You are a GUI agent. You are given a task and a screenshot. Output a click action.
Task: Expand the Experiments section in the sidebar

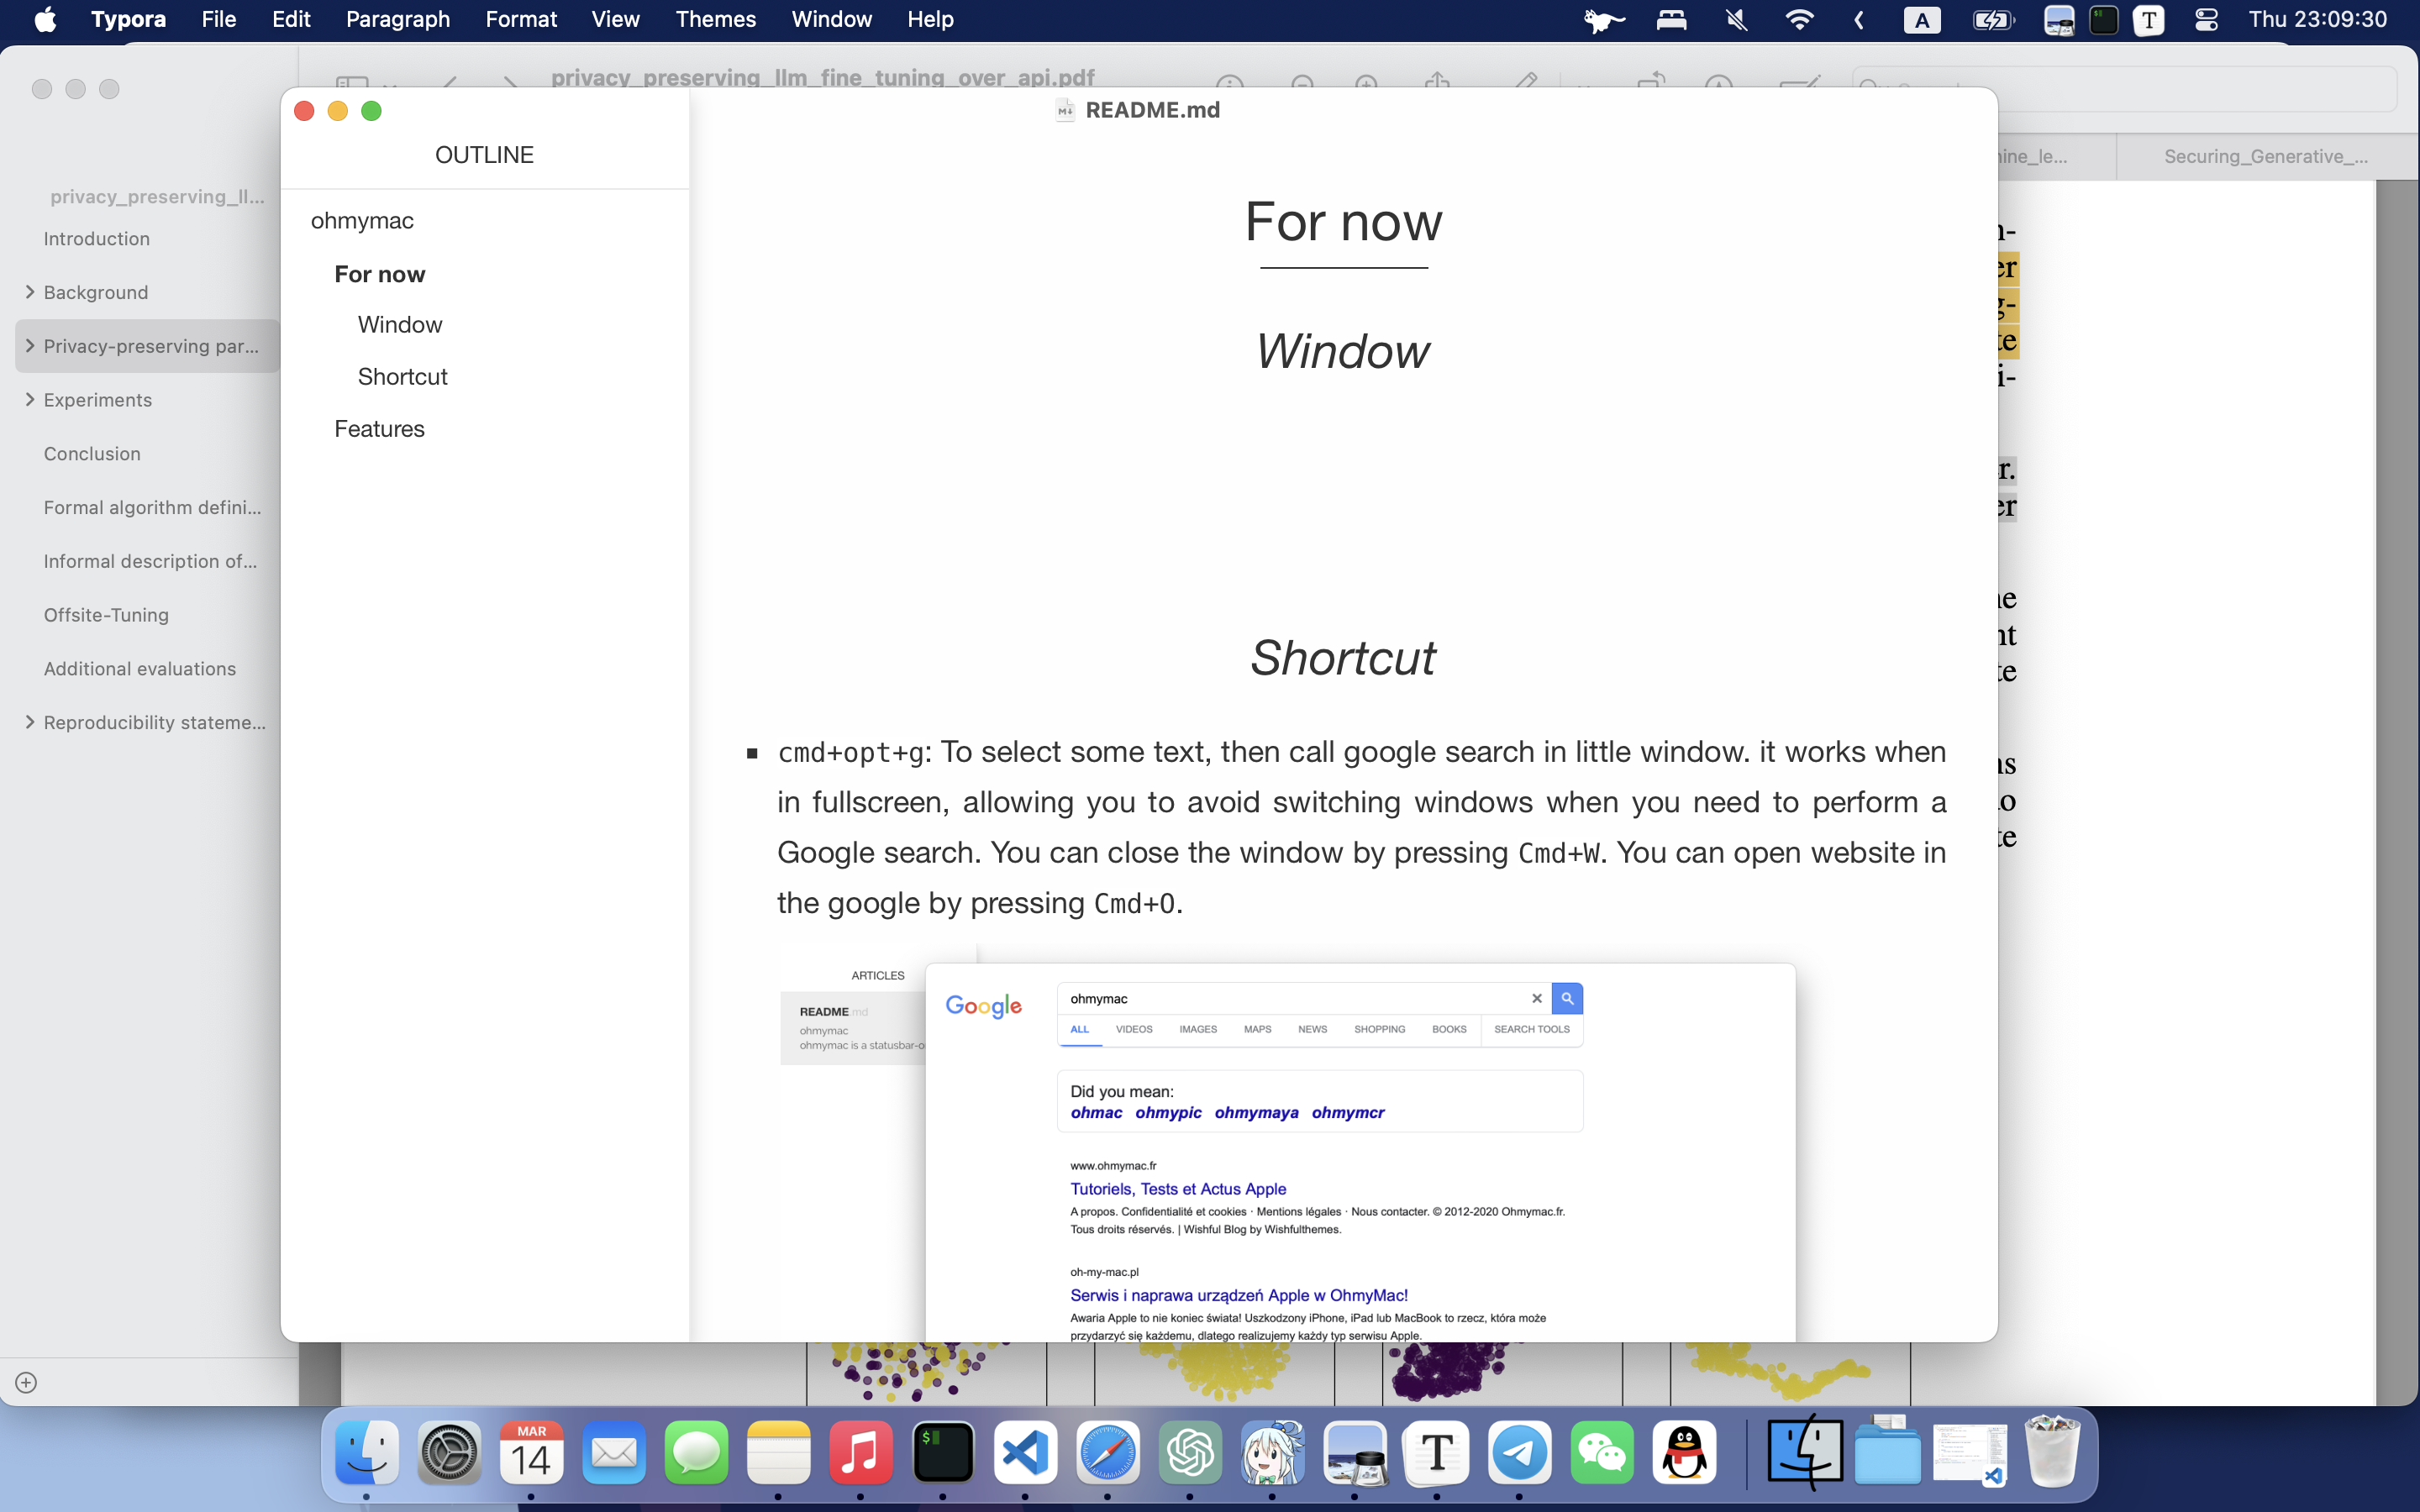tap(28, 399)
